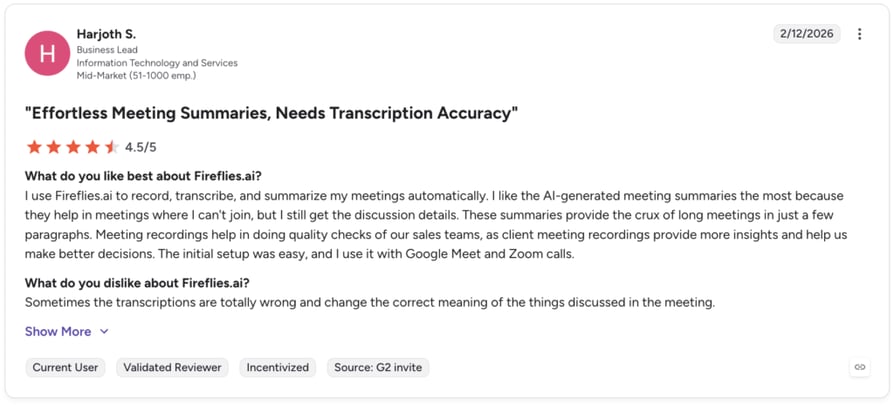Click the 2/12/2026 date badge
The width and height of the screenshot is (894, 405).
point(807,34)
